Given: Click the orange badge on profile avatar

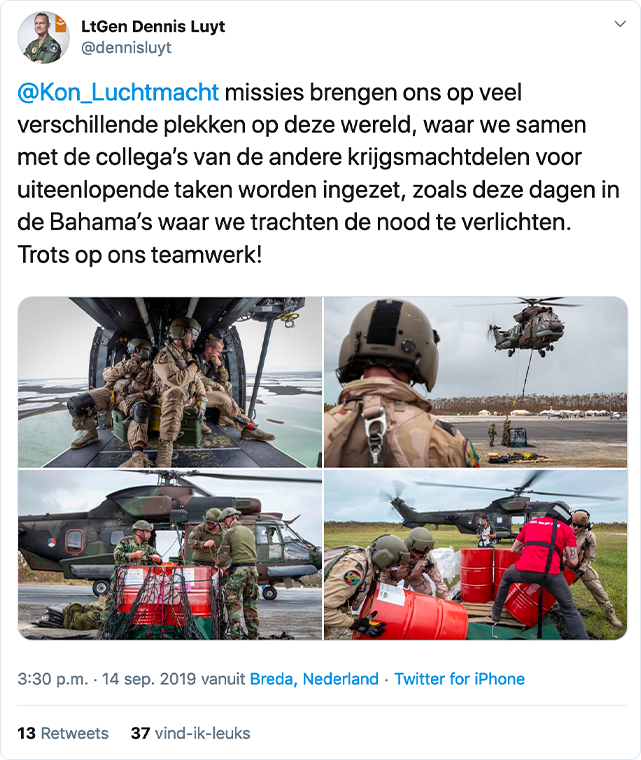Looking at the screenshot, I should tap(61, 24).
